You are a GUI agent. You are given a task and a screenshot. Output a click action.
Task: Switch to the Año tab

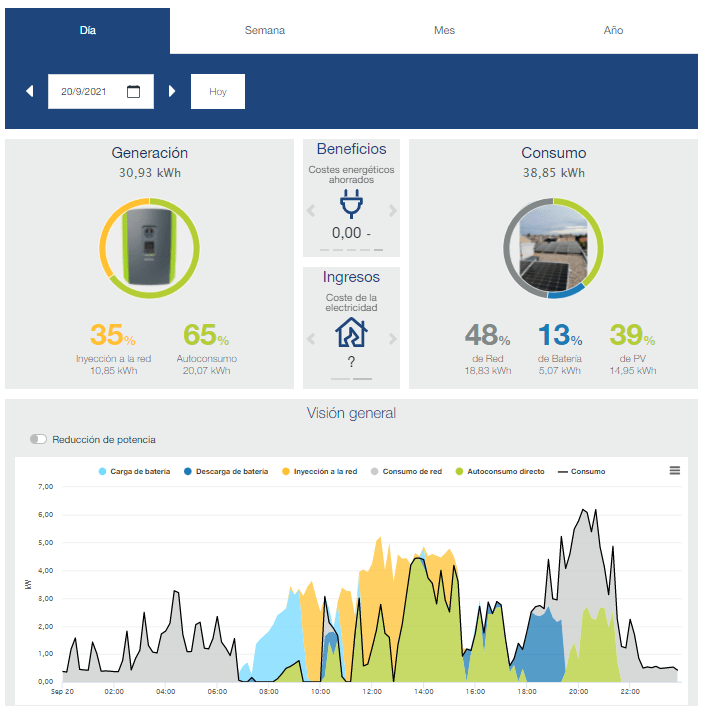click(613, 30)
